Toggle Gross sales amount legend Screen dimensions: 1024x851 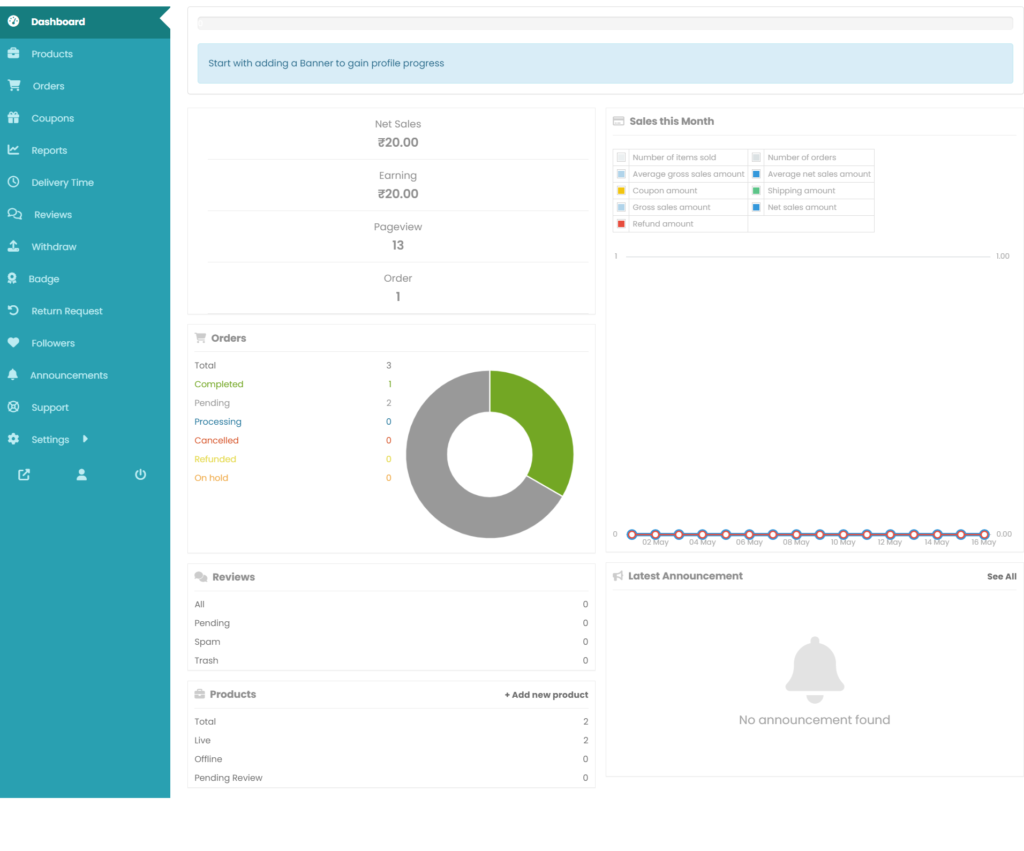tap(671, 207)
